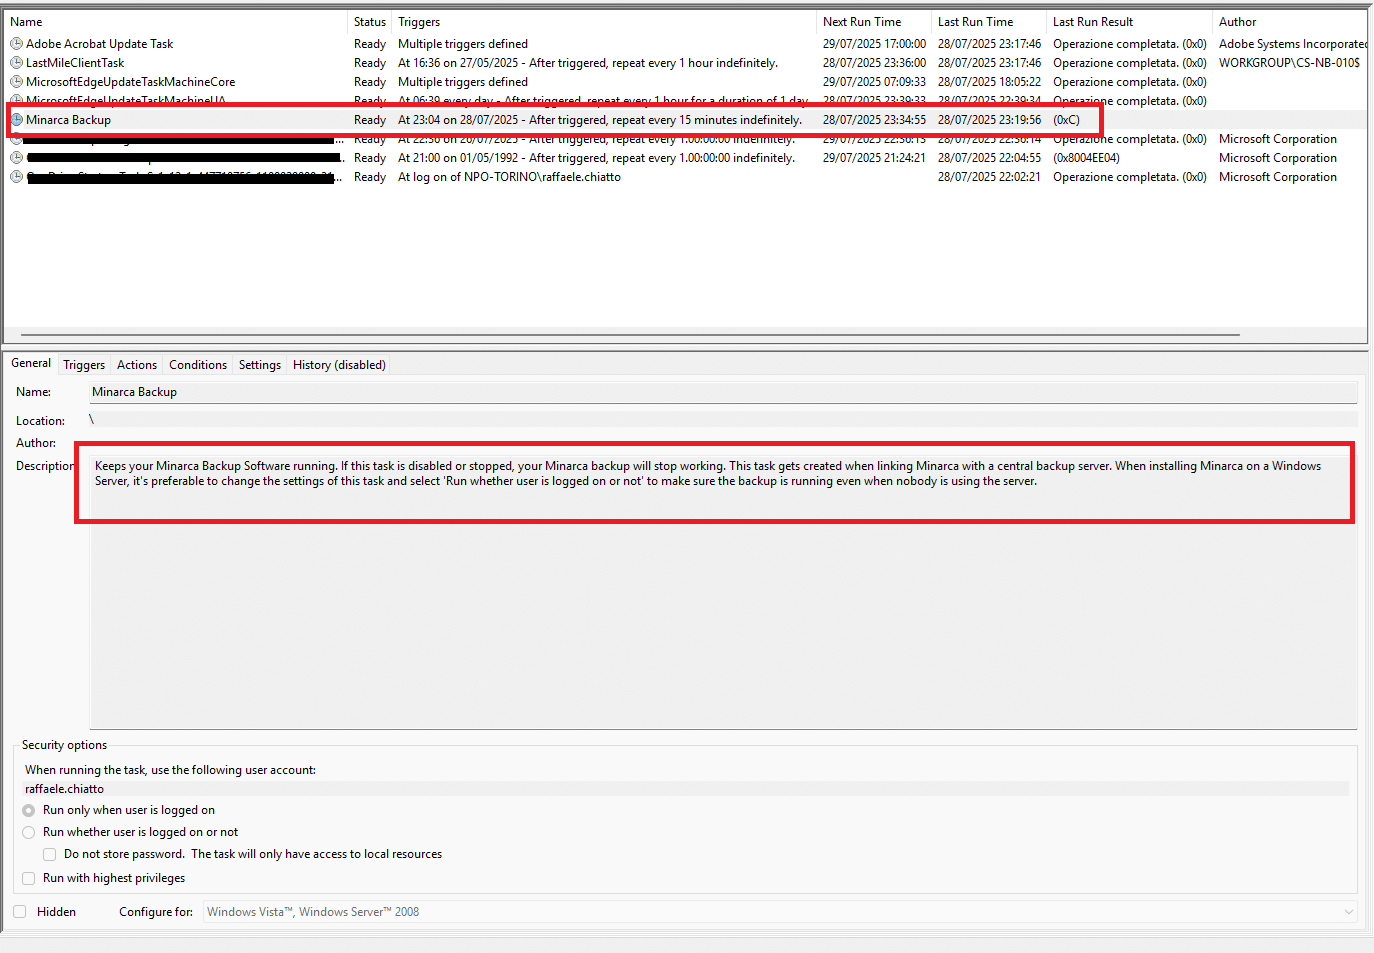Click next run time 28/07/2025 23:34:55

click(874, 120)
